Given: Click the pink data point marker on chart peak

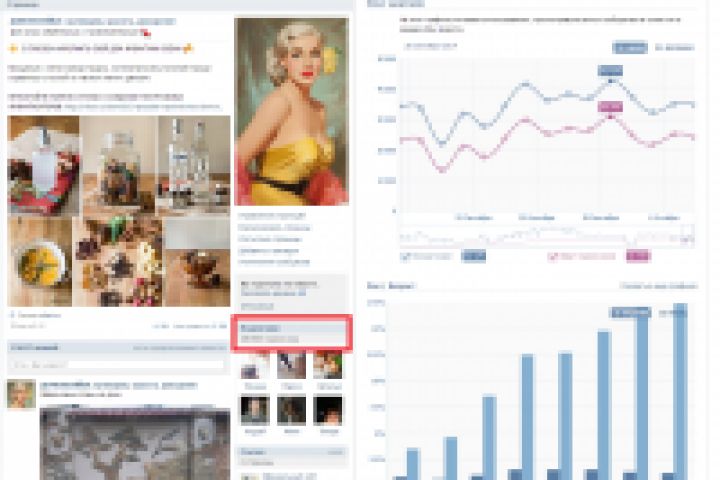Looking at the screenshot, I should 610,117.
